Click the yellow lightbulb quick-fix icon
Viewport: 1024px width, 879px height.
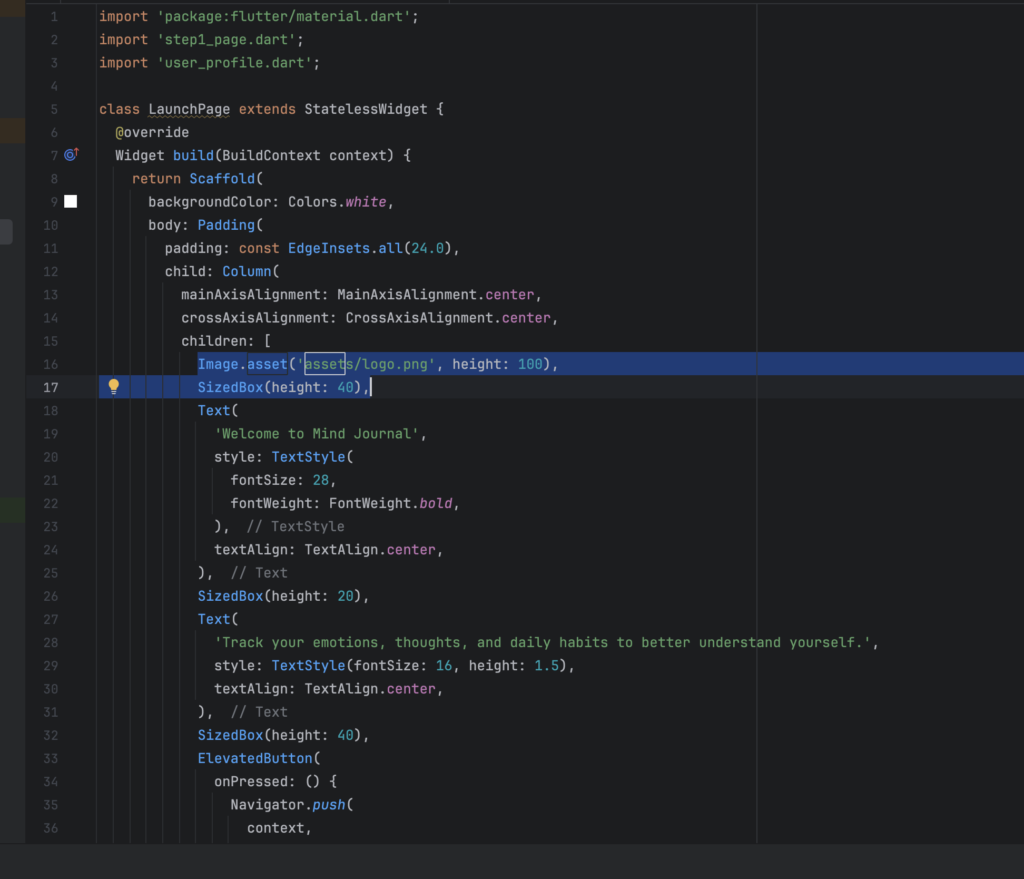tap(114, 387)
